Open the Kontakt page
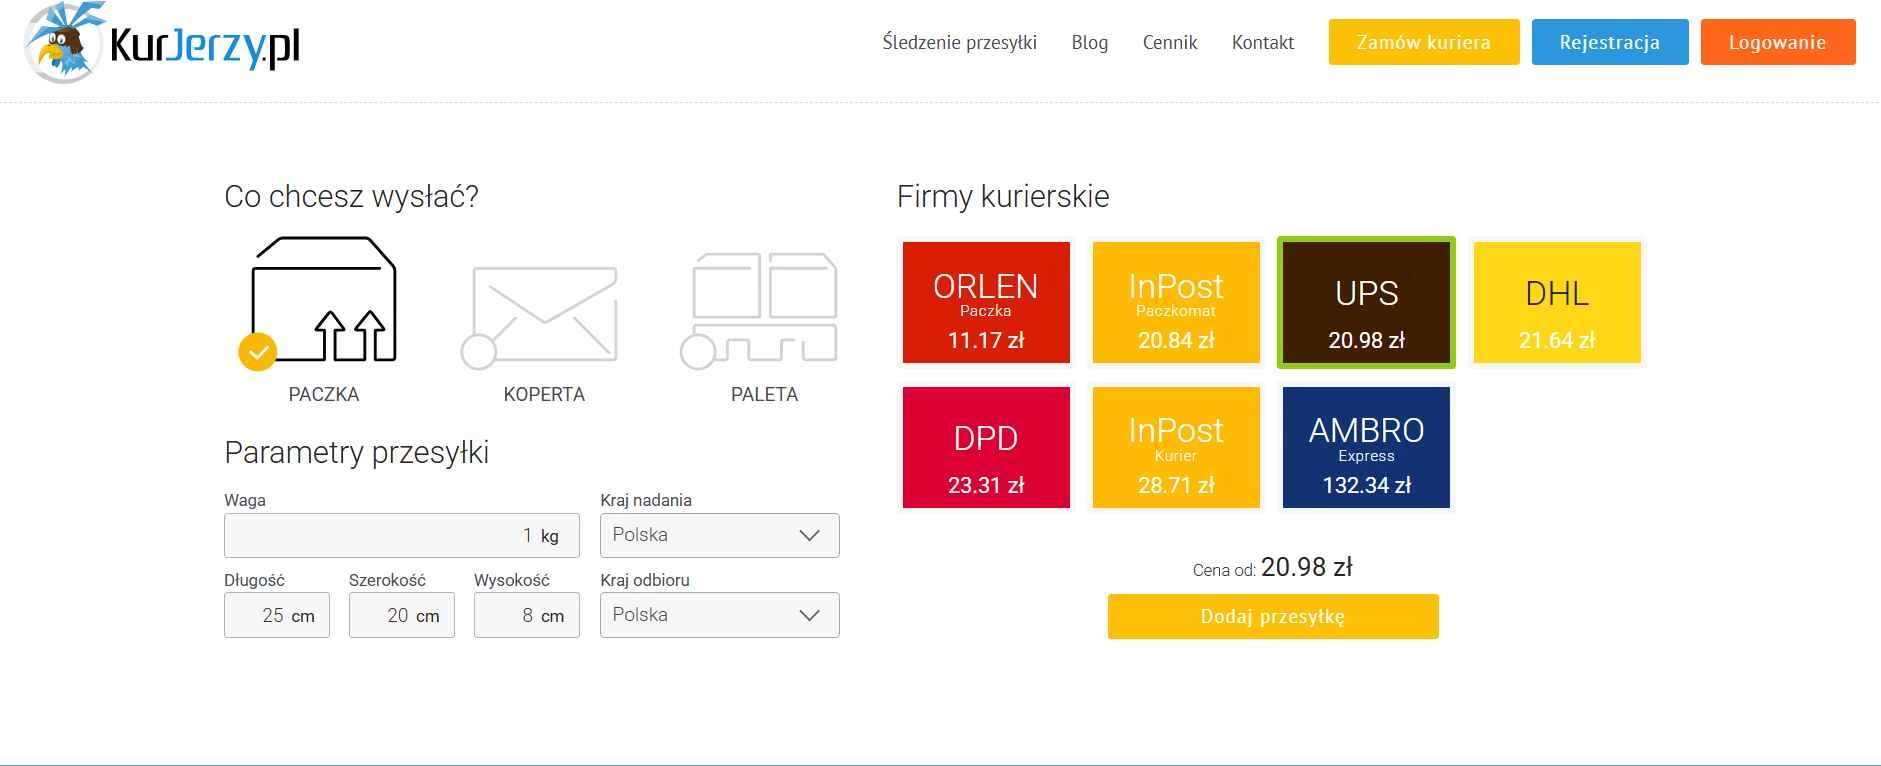The image size is (1881, 766). coord(1263,42)
